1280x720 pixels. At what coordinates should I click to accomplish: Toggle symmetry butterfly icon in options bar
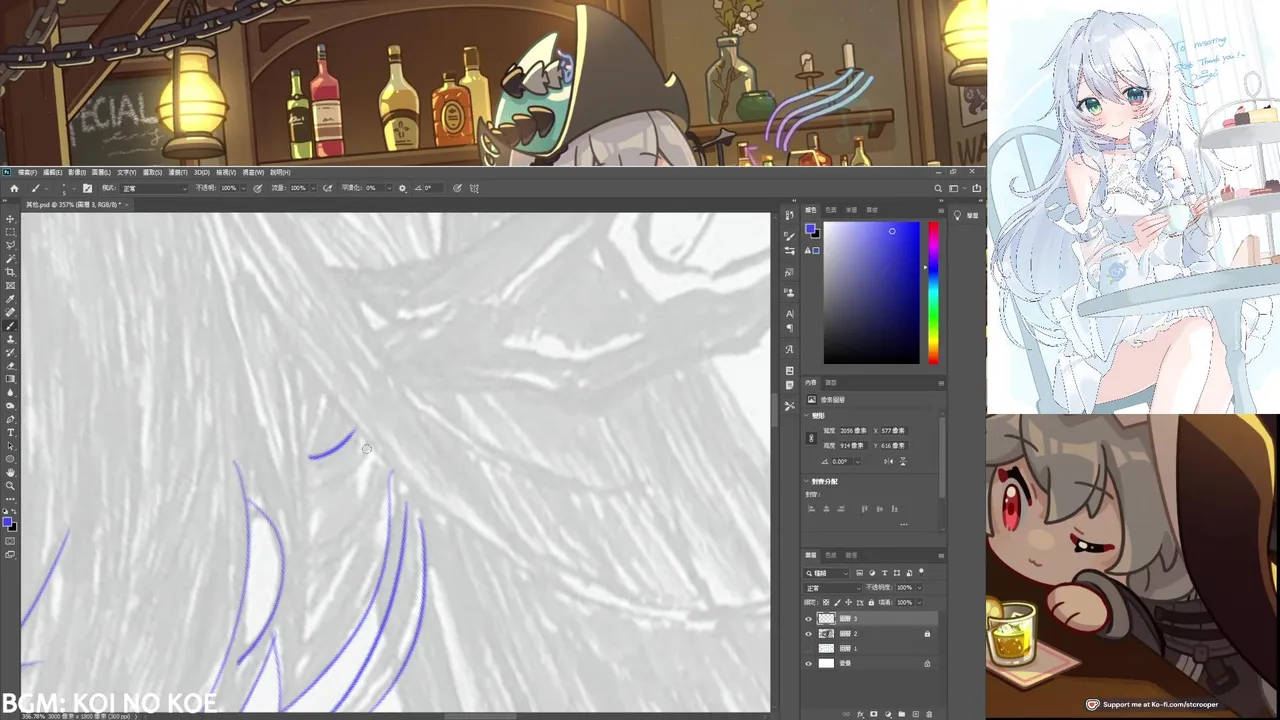474,188
